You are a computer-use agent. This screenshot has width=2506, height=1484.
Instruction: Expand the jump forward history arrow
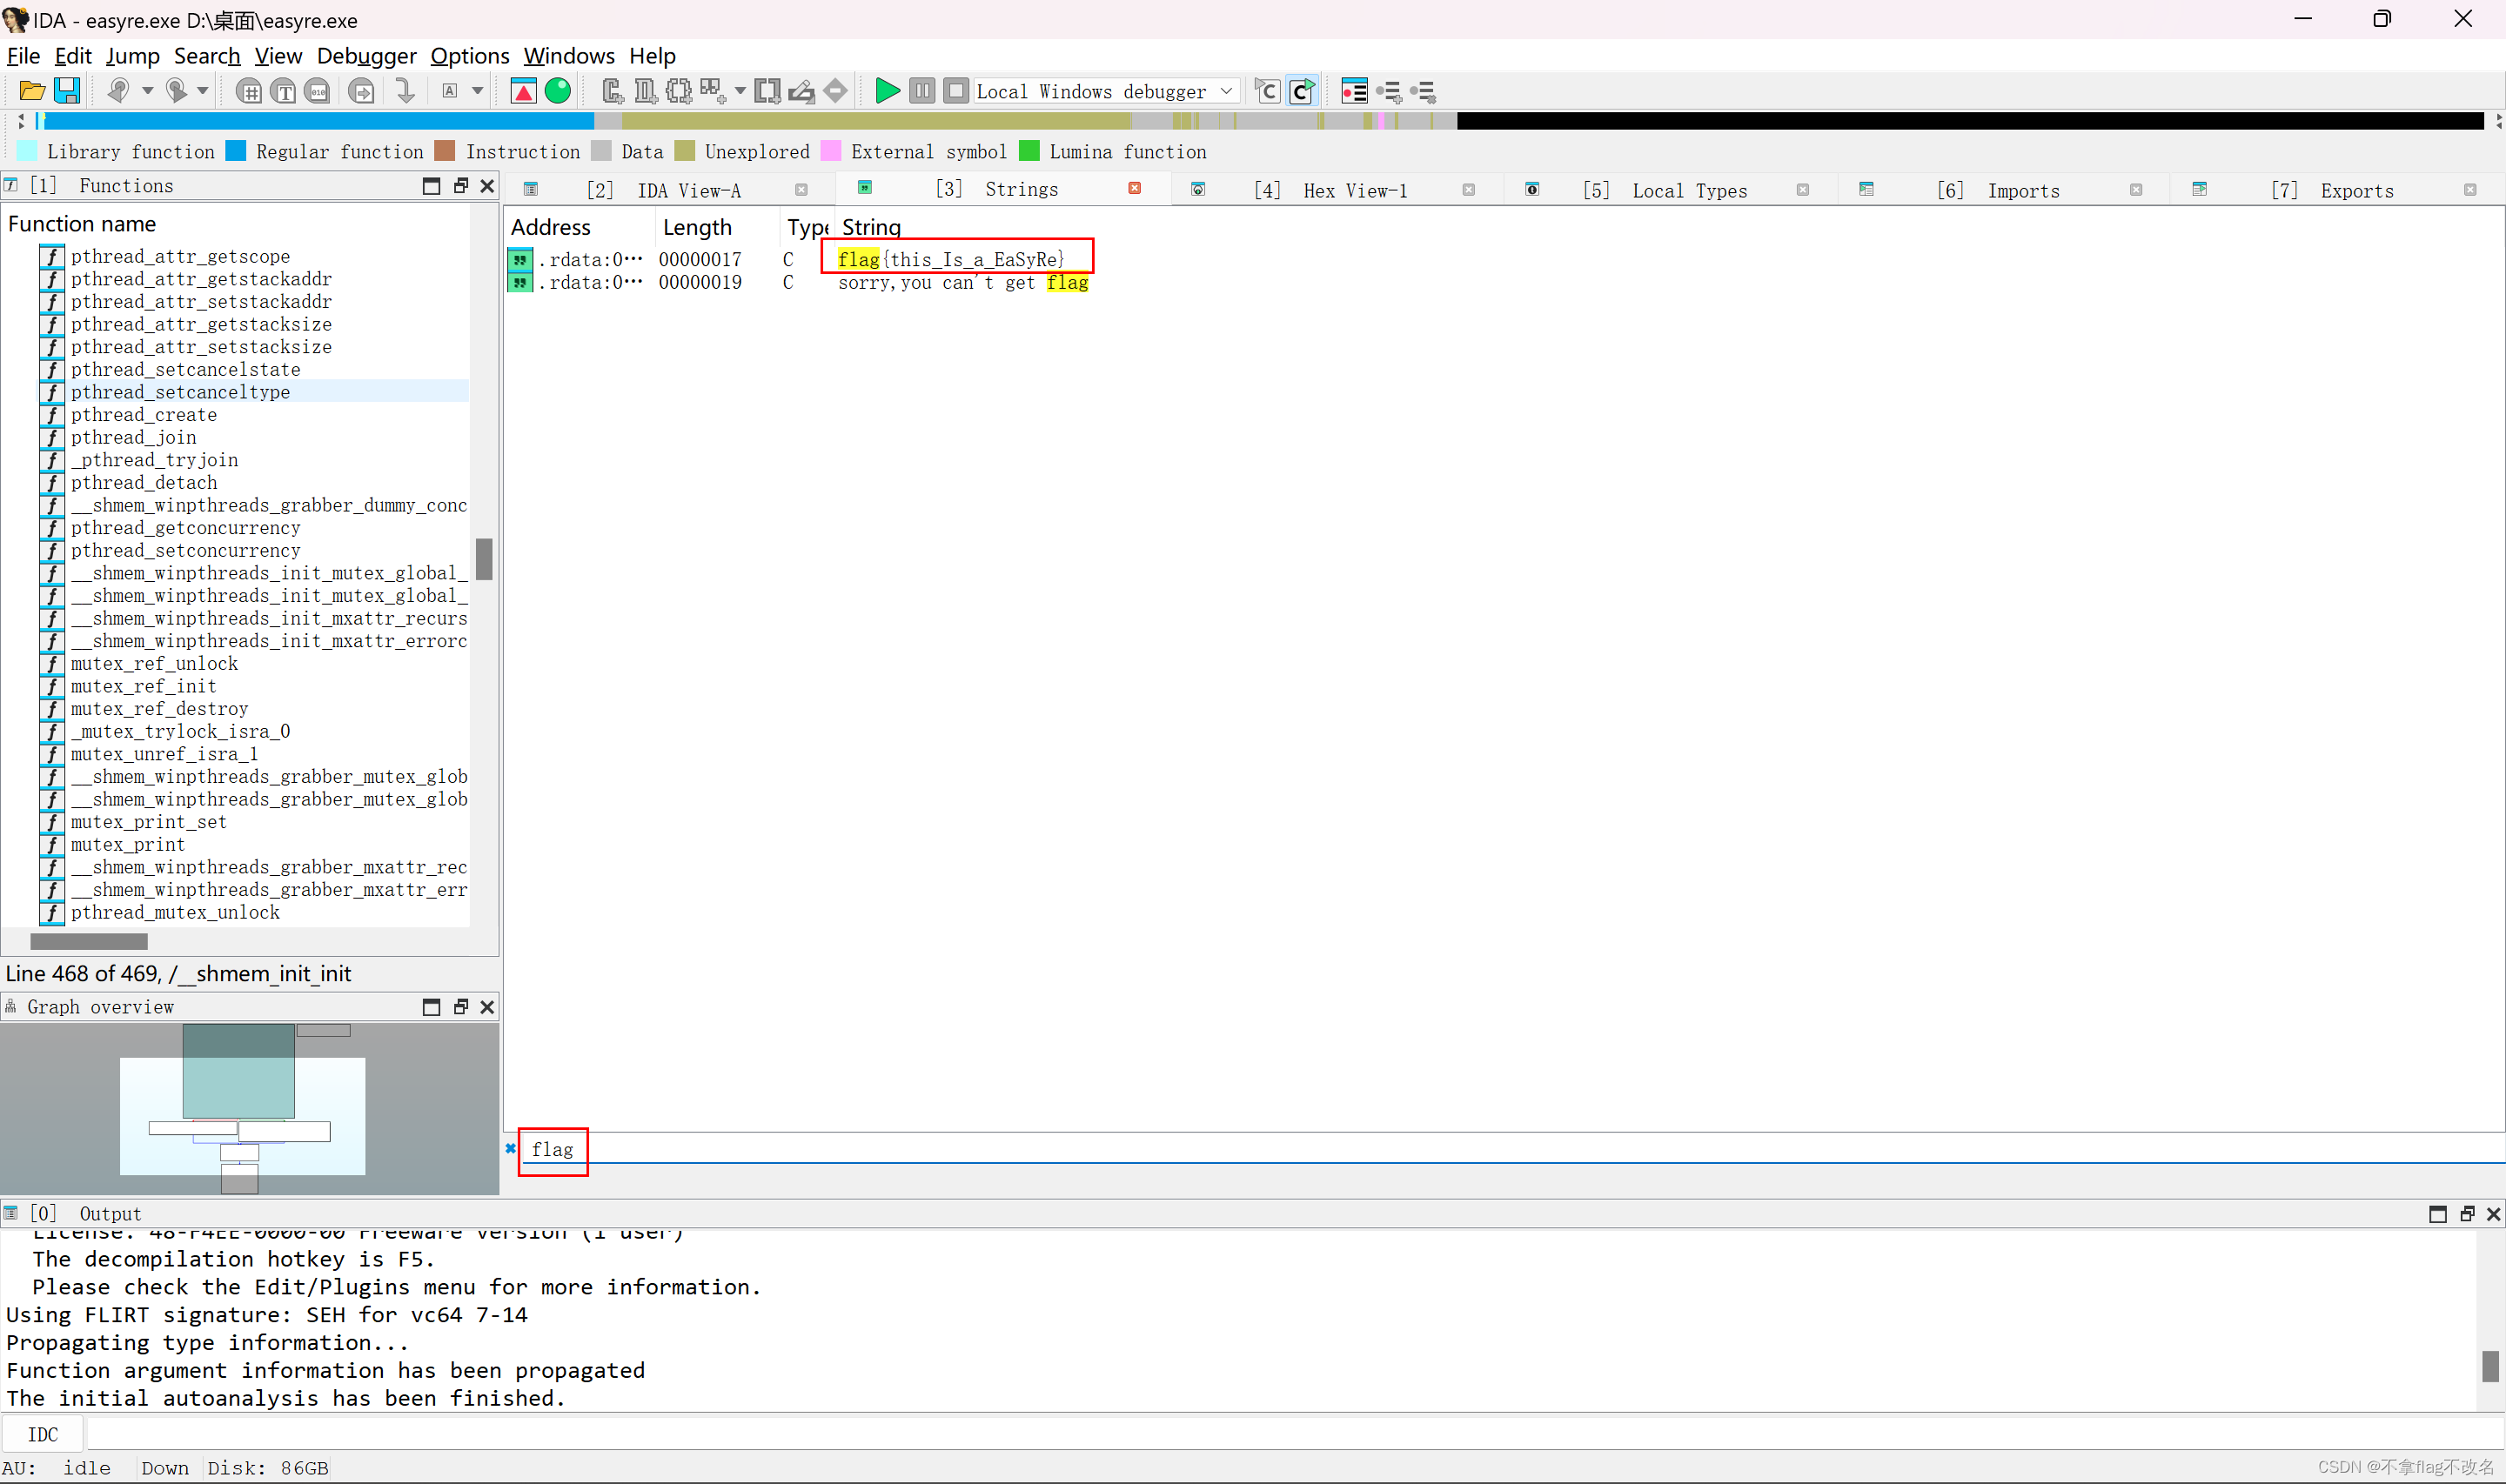[203, 91]
